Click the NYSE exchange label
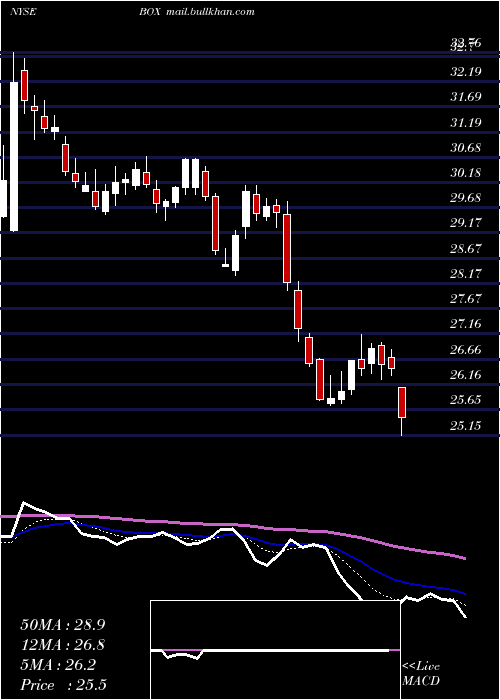The height and width of the screenshot is (700, 500). tap(23, 12)
